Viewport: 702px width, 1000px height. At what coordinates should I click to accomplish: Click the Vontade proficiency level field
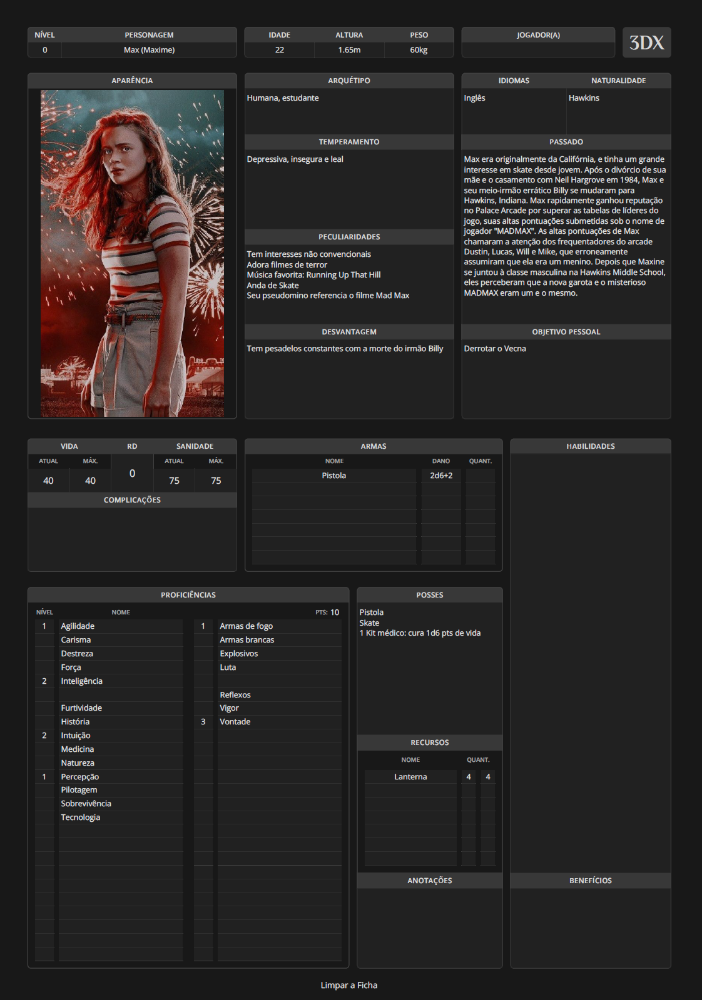pos(203,722)
